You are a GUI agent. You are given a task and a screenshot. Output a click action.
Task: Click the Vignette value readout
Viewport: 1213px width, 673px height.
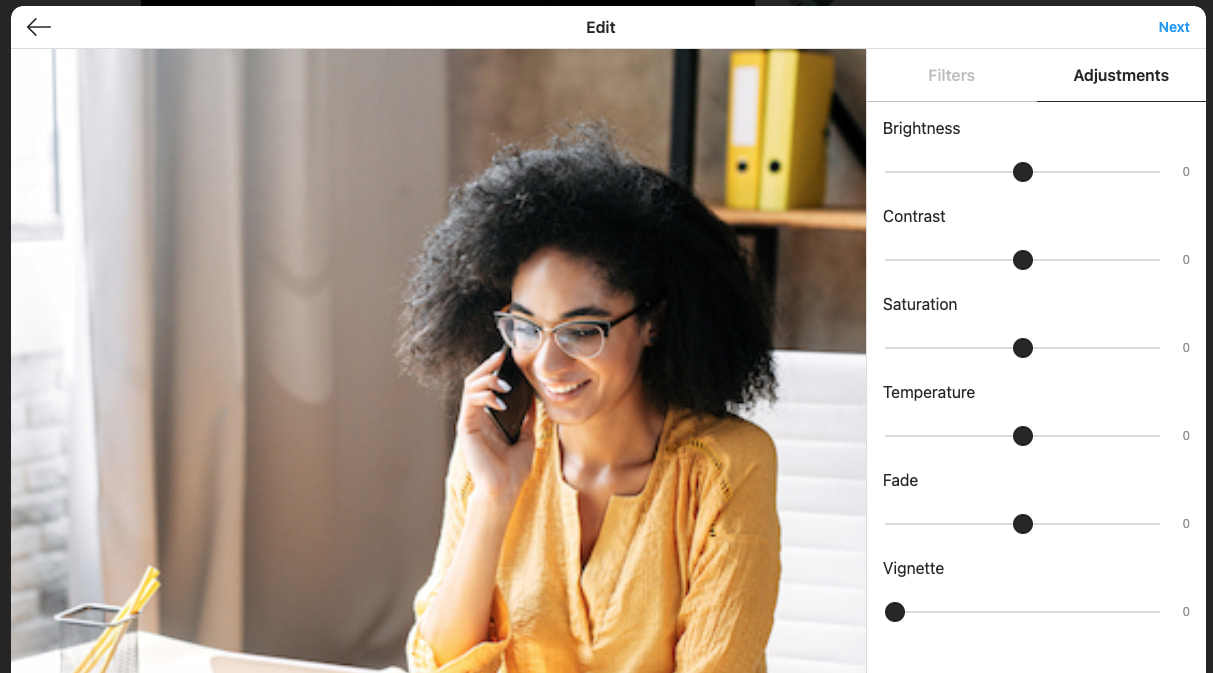click(x=1186, y=612)
